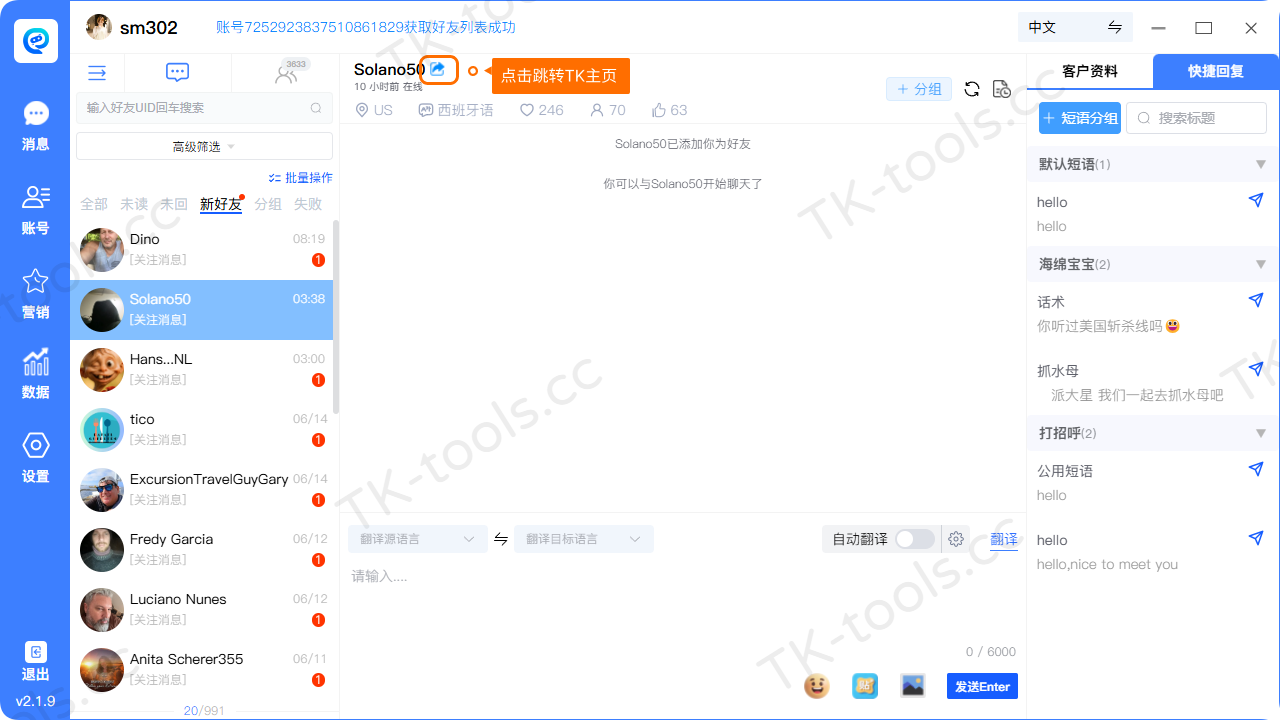Image resolution: width=1280 pixels, height=720 pixels.
Task: Open the chat with Anita Scherer355
Action: [201, 670]
